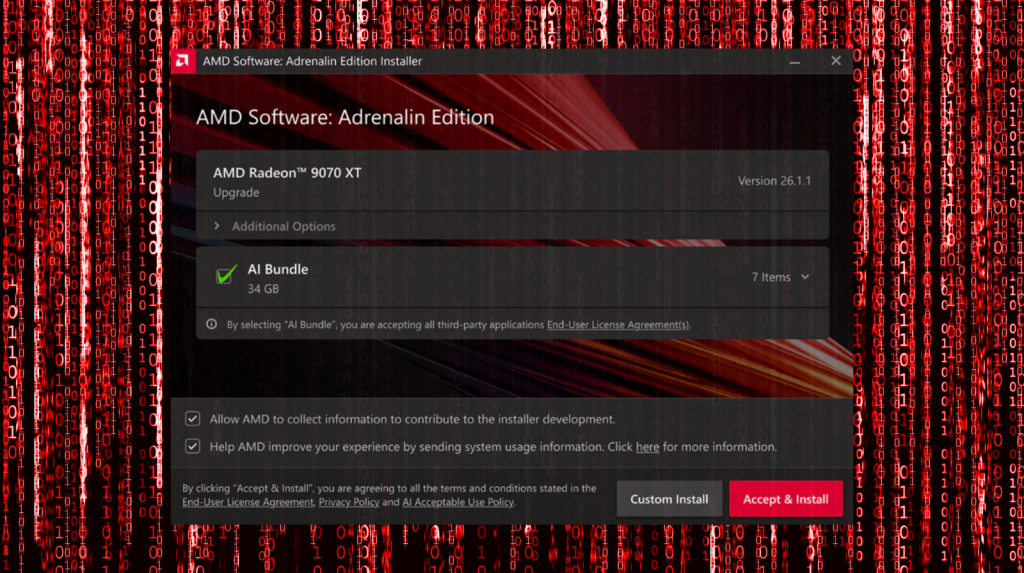Disable installer development data collection checkbox
The image size is (1024, 573).
point(192,419)
